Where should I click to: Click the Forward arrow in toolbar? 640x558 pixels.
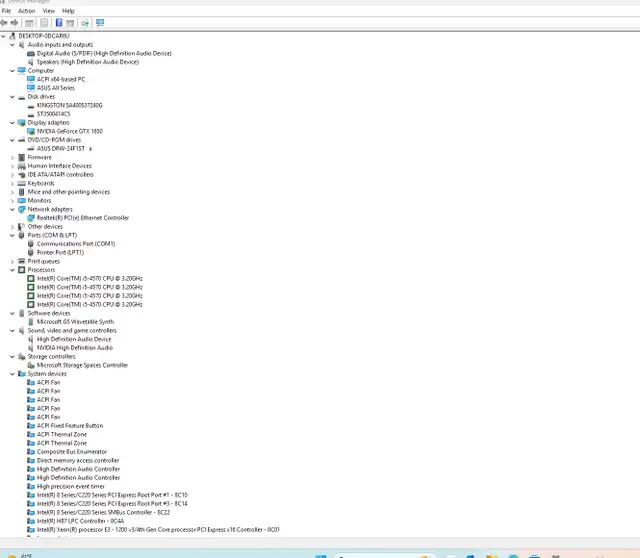pos(14,23)
